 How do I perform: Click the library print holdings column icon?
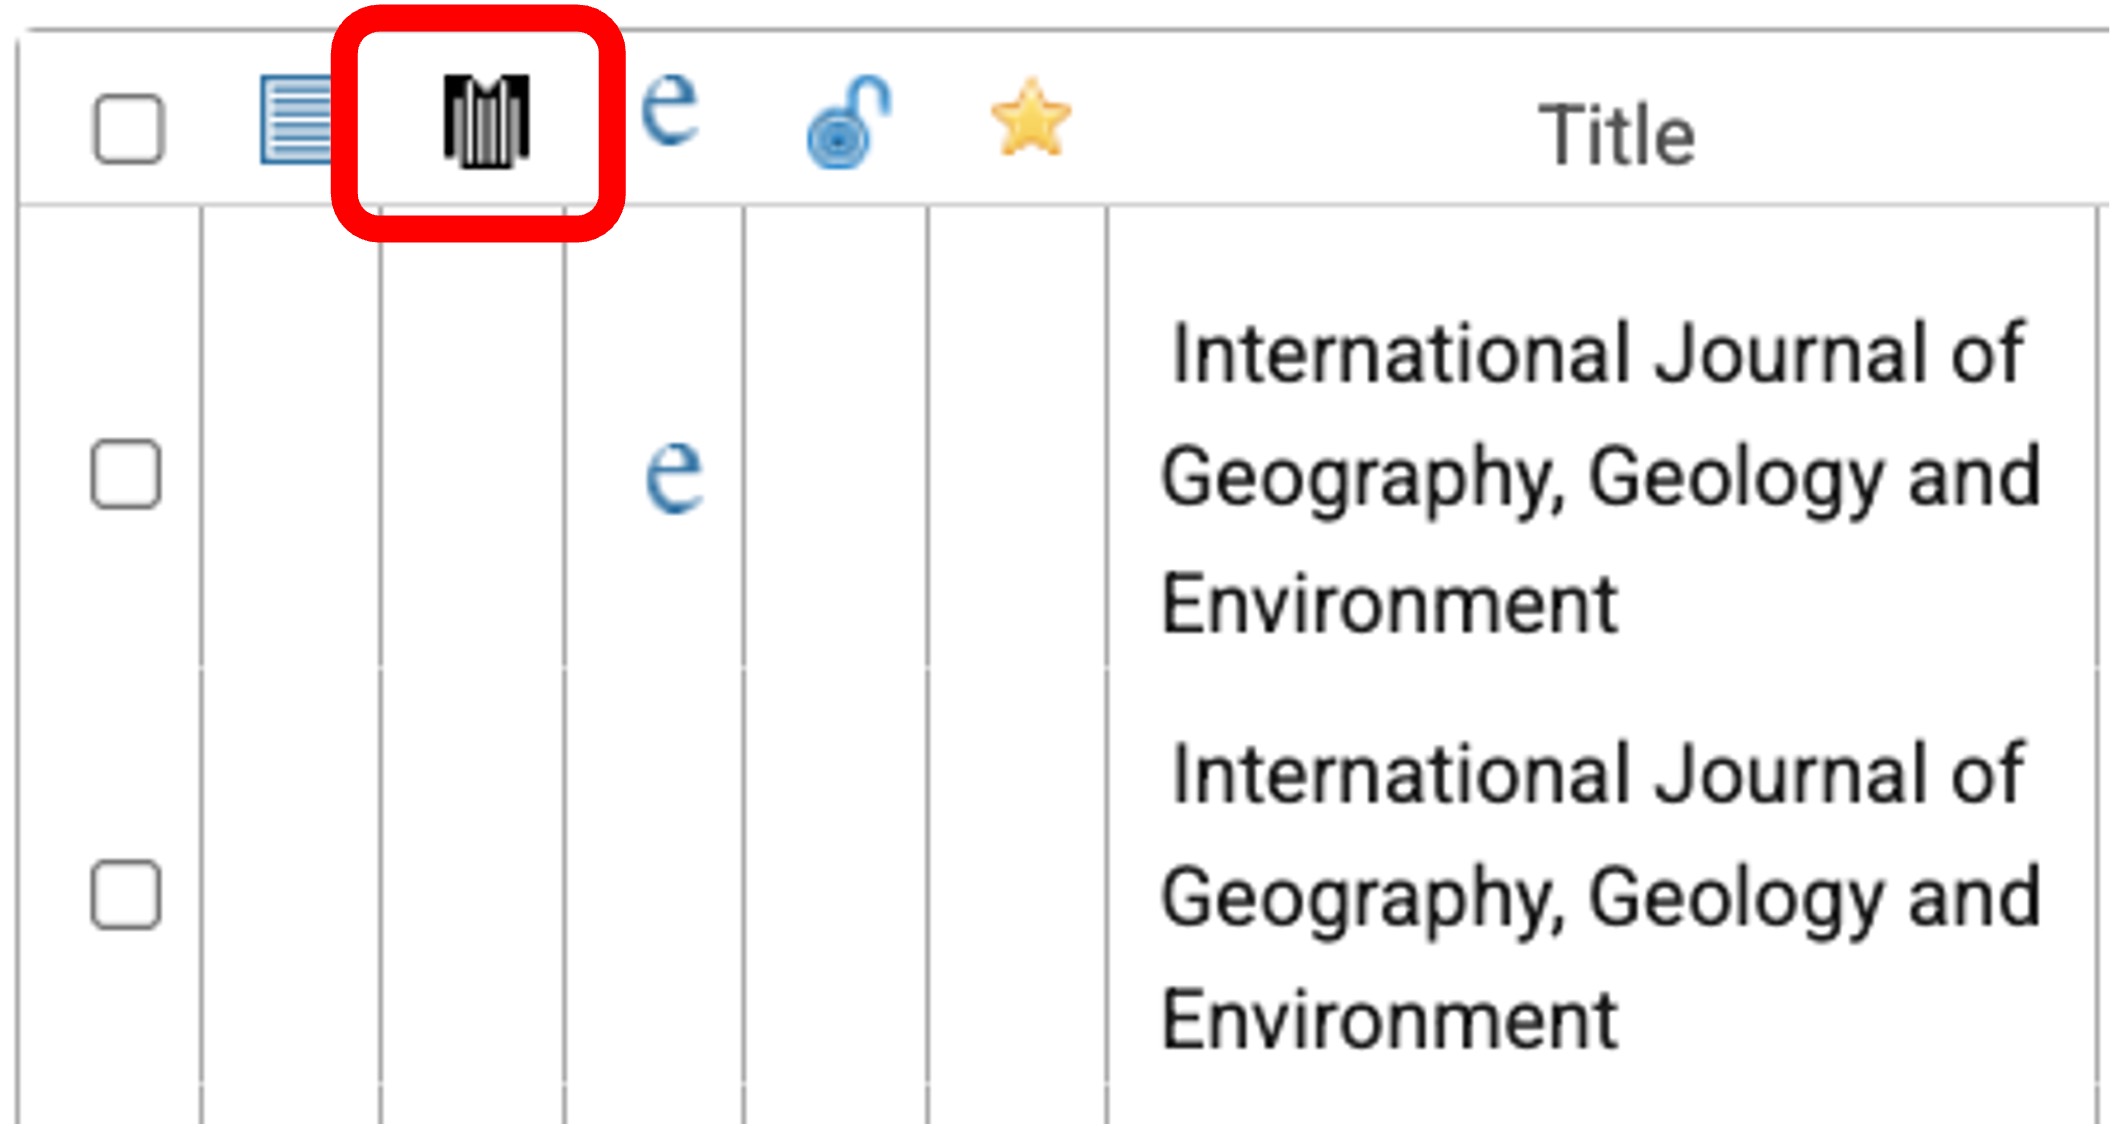[x=486, y=121]
